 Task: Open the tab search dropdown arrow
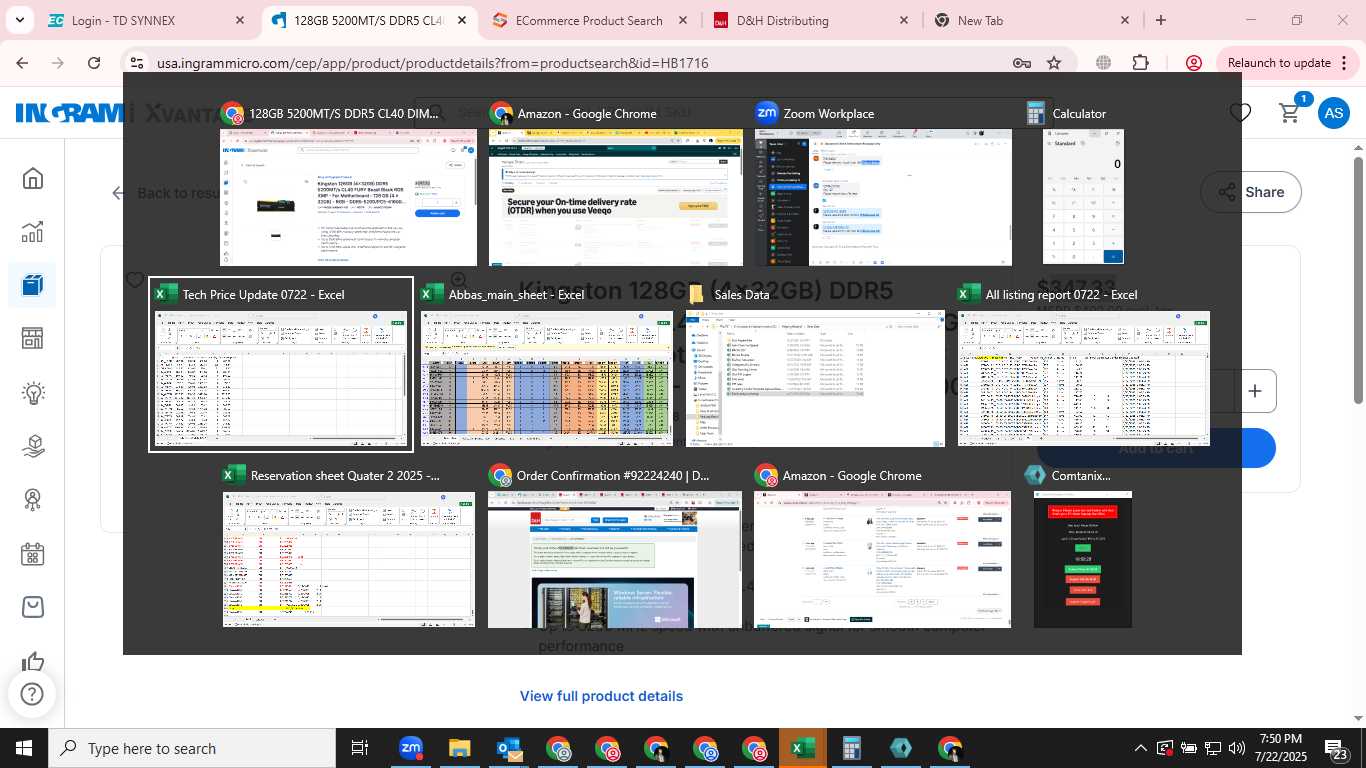(20, 20)
